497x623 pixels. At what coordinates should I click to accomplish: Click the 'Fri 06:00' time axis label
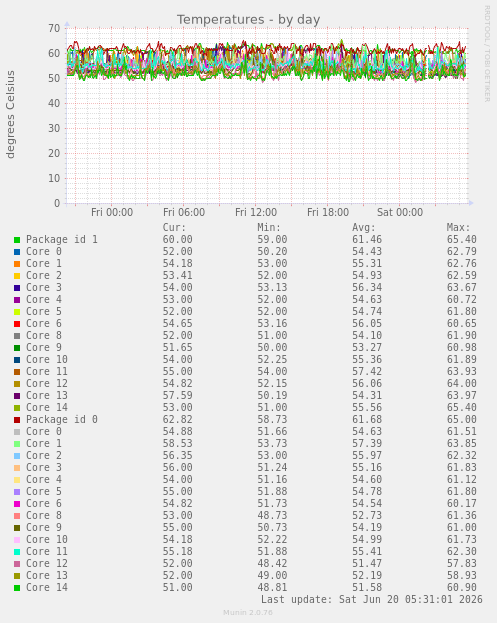[184, 212]
